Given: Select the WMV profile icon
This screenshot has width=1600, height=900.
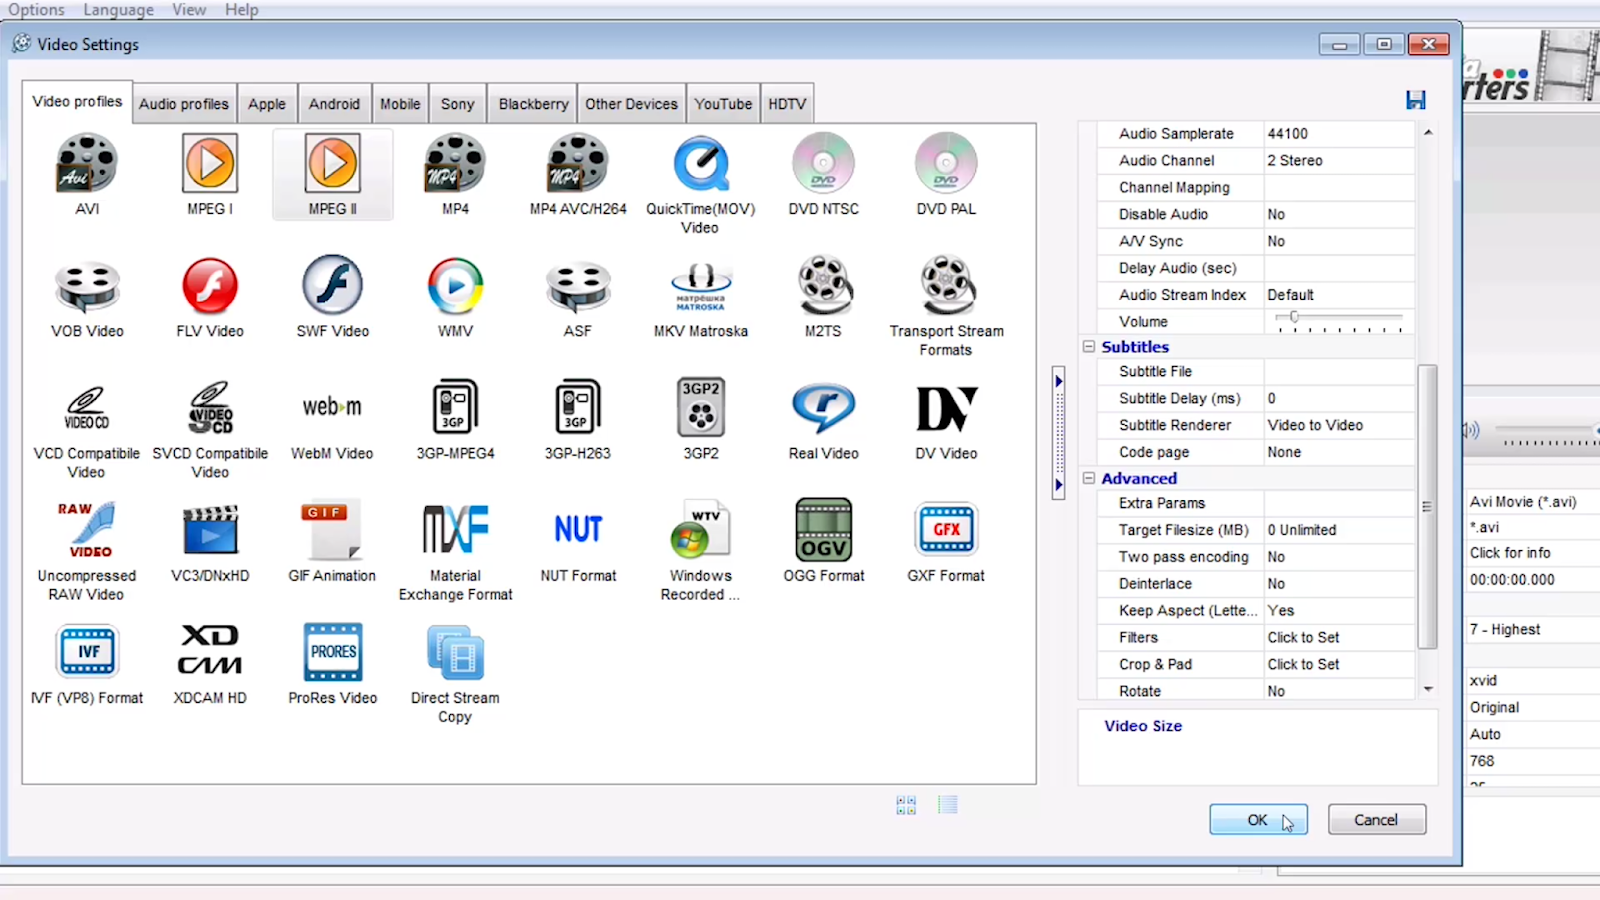Looking at the screenshot, I should click(x=455, y=297).
